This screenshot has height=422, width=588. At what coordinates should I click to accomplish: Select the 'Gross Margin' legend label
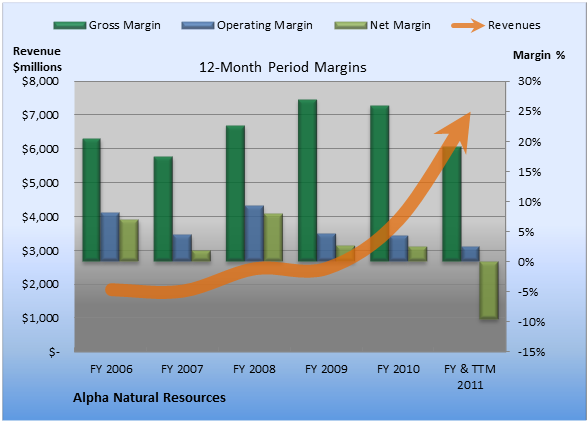(x=125, y=25)
